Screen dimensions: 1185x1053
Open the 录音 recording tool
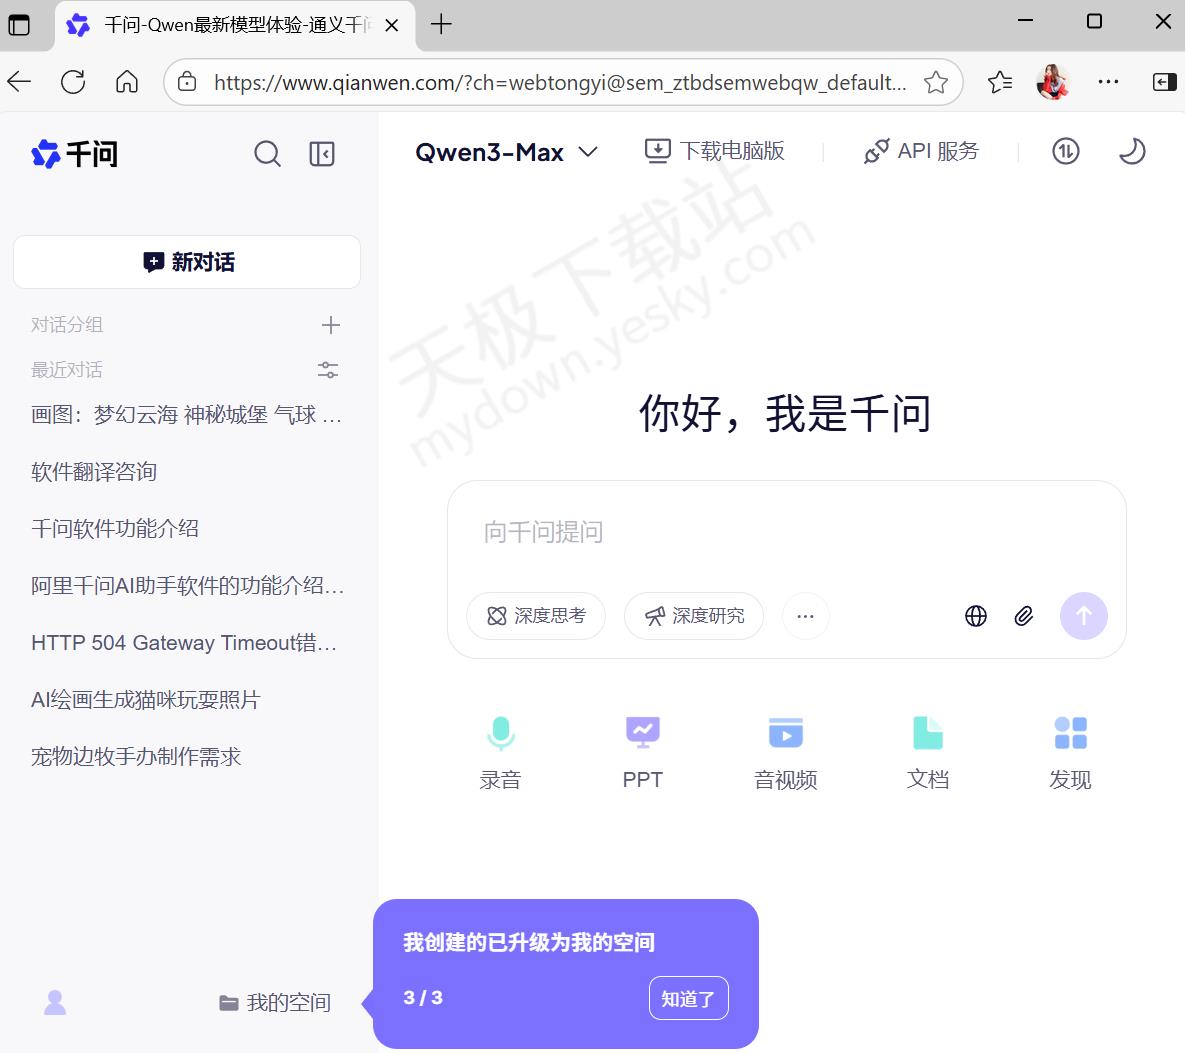click(x=500, y=752)
